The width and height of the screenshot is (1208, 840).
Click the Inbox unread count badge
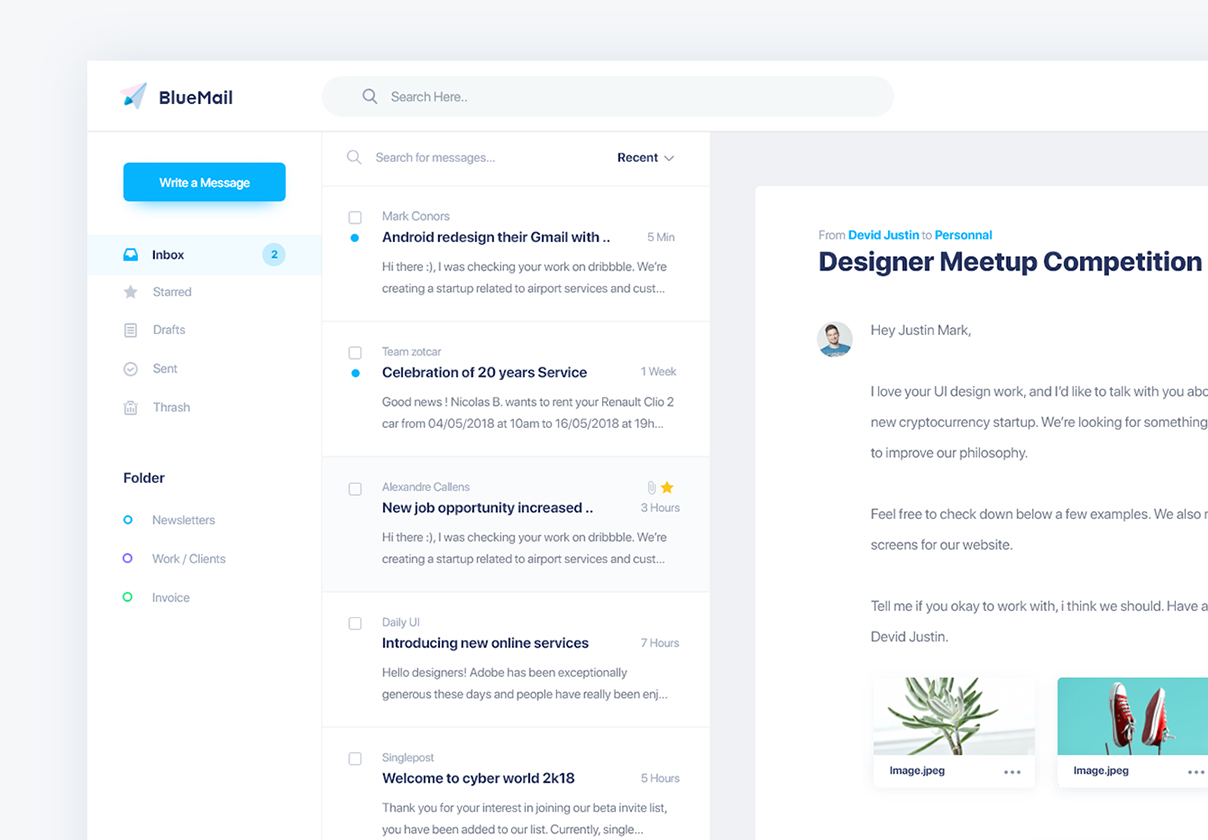tap(274, 255)
